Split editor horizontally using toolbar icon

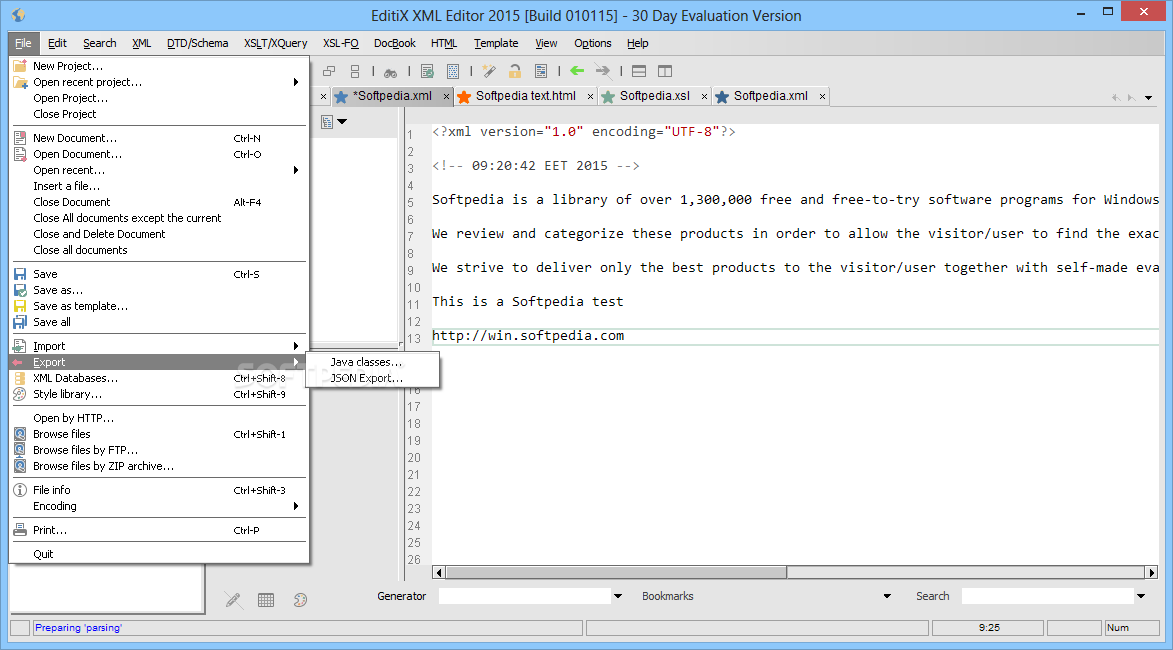(x=639, y=71)
